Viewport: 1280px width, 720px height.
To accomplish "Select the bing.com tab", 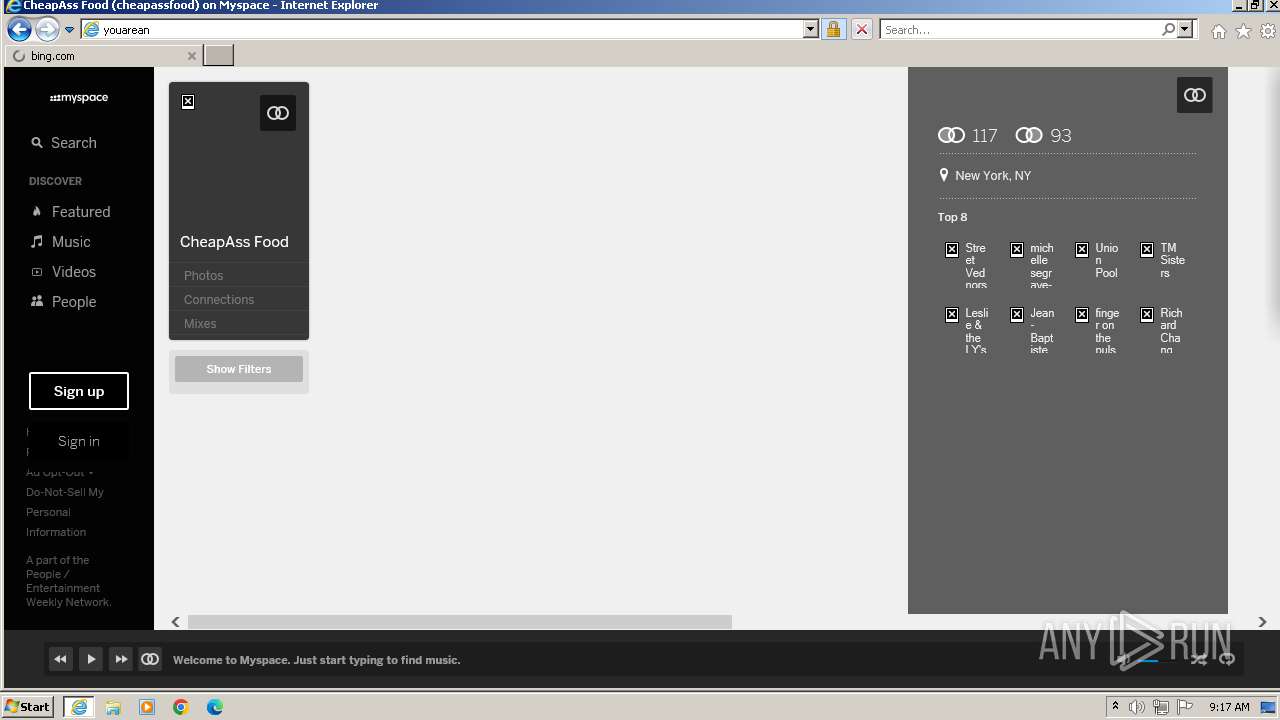I will 103,56.
